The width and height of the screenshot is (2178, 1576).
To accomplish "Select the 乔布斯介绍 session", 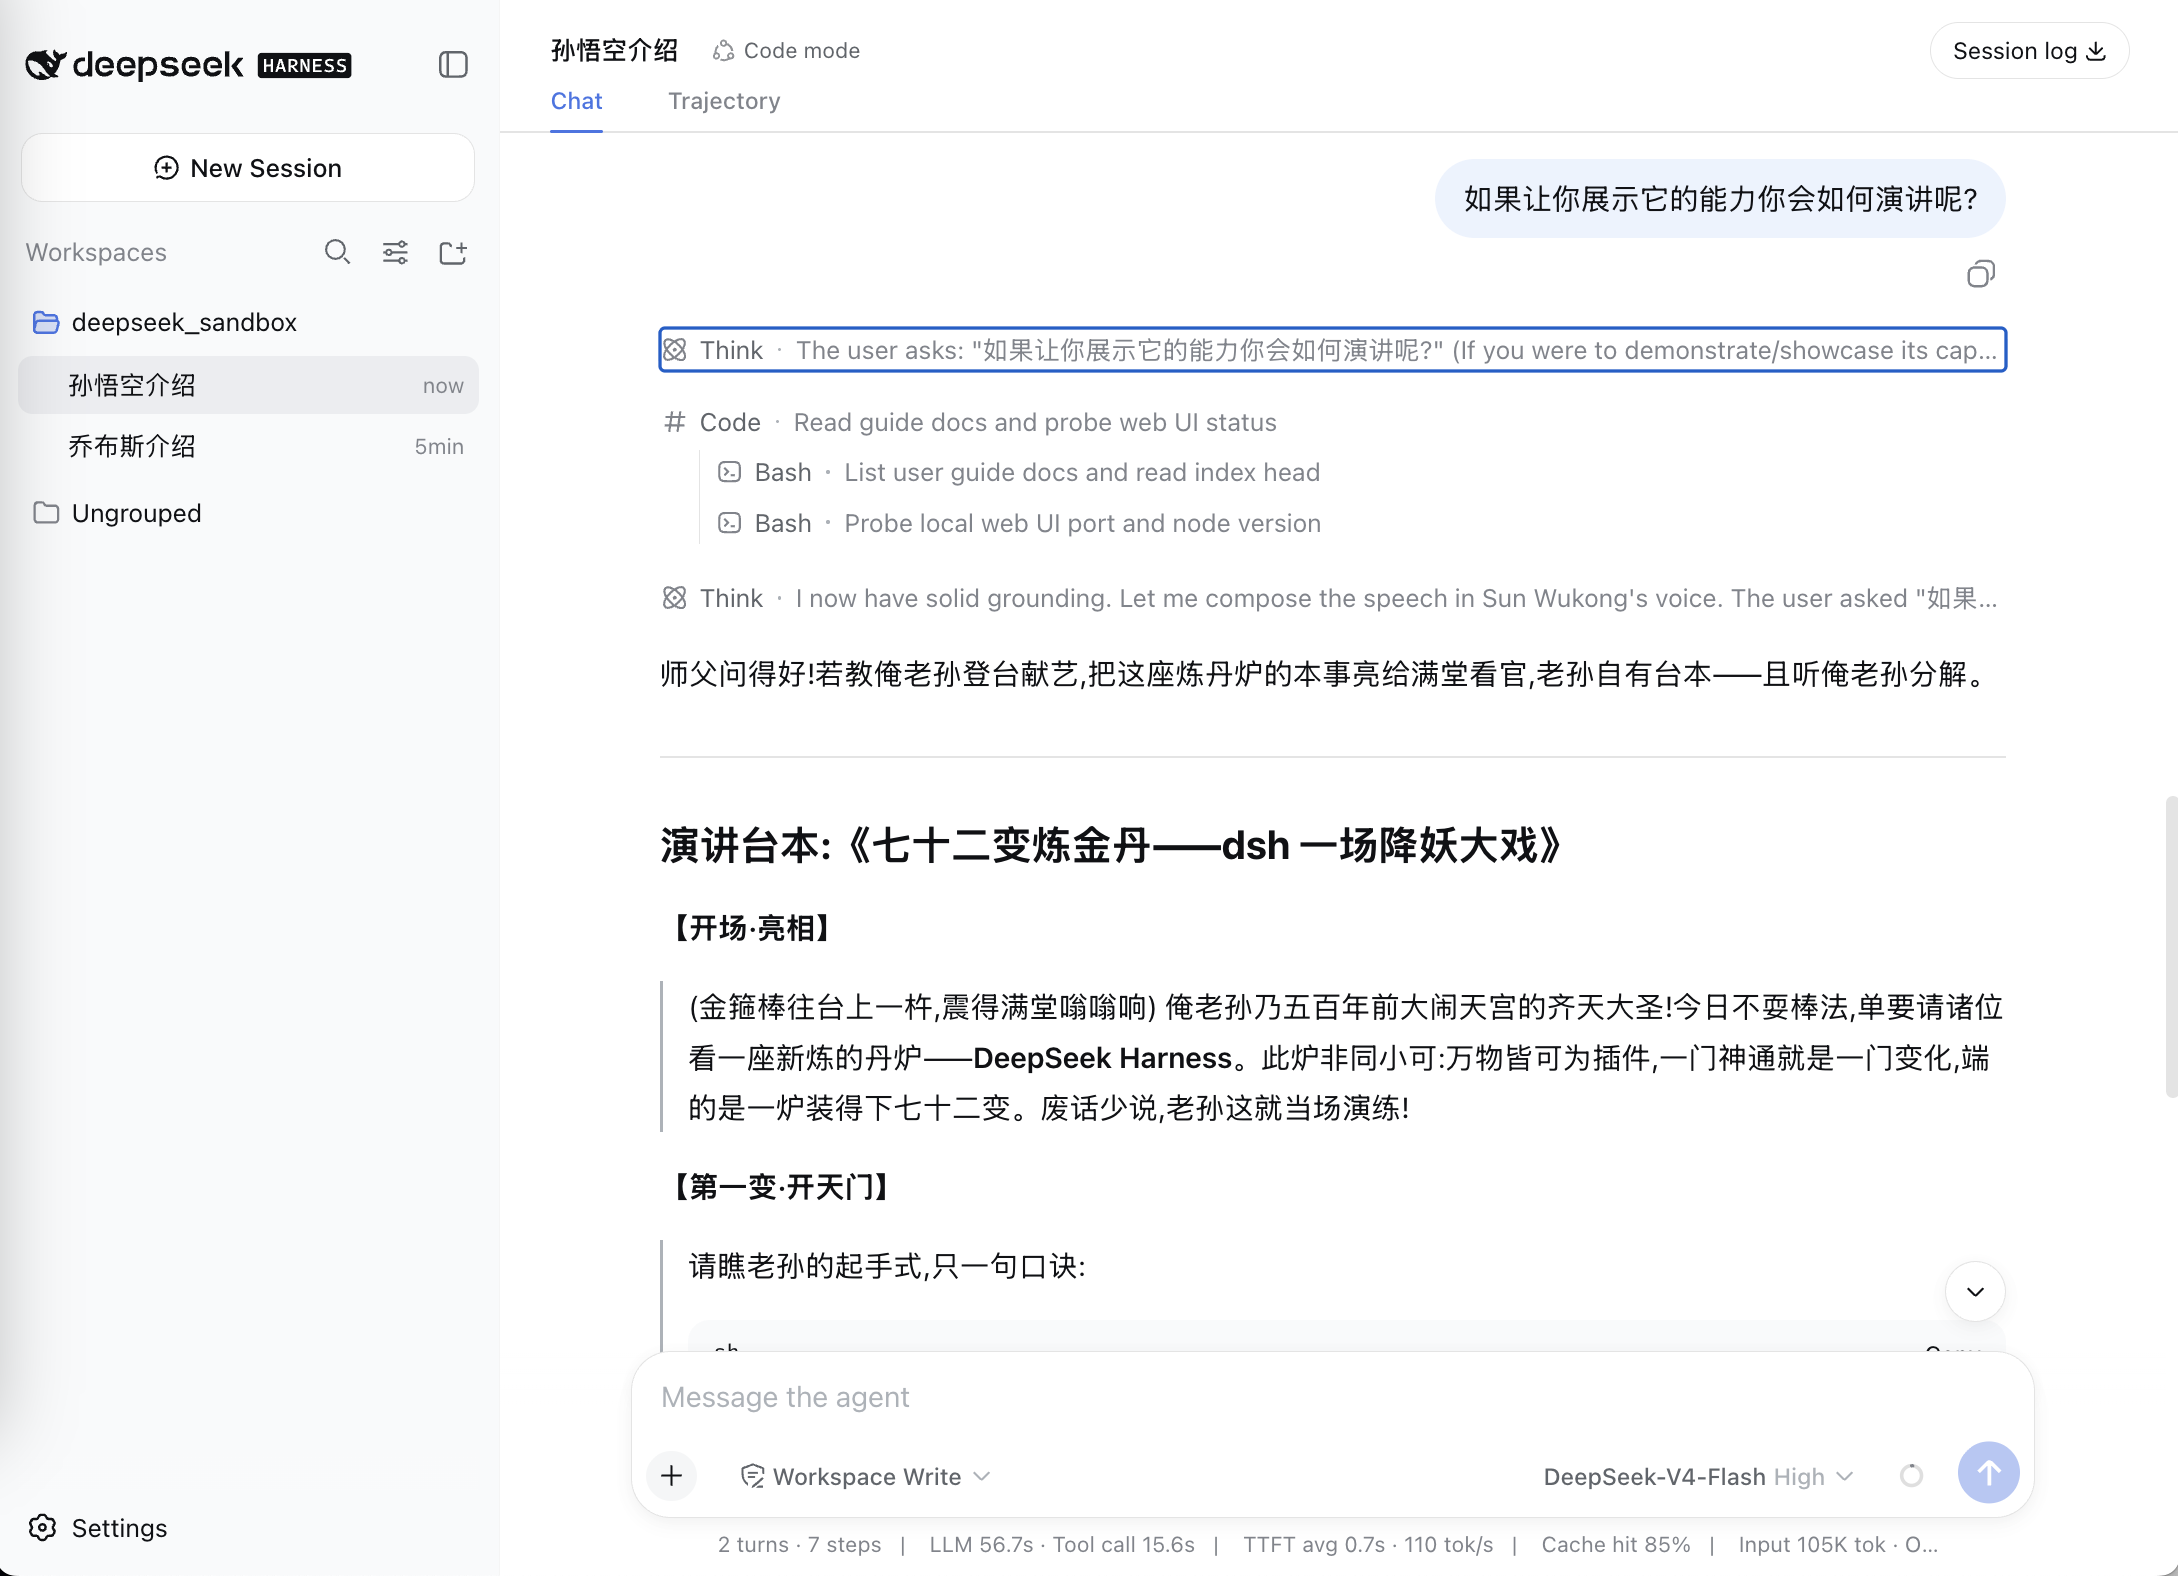I will (x=248, y=446).
